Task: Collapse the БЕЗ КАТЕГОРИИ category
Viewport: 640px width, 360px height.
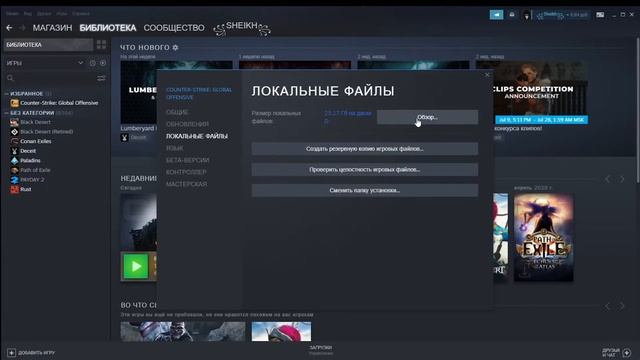Action: [7, 113]
